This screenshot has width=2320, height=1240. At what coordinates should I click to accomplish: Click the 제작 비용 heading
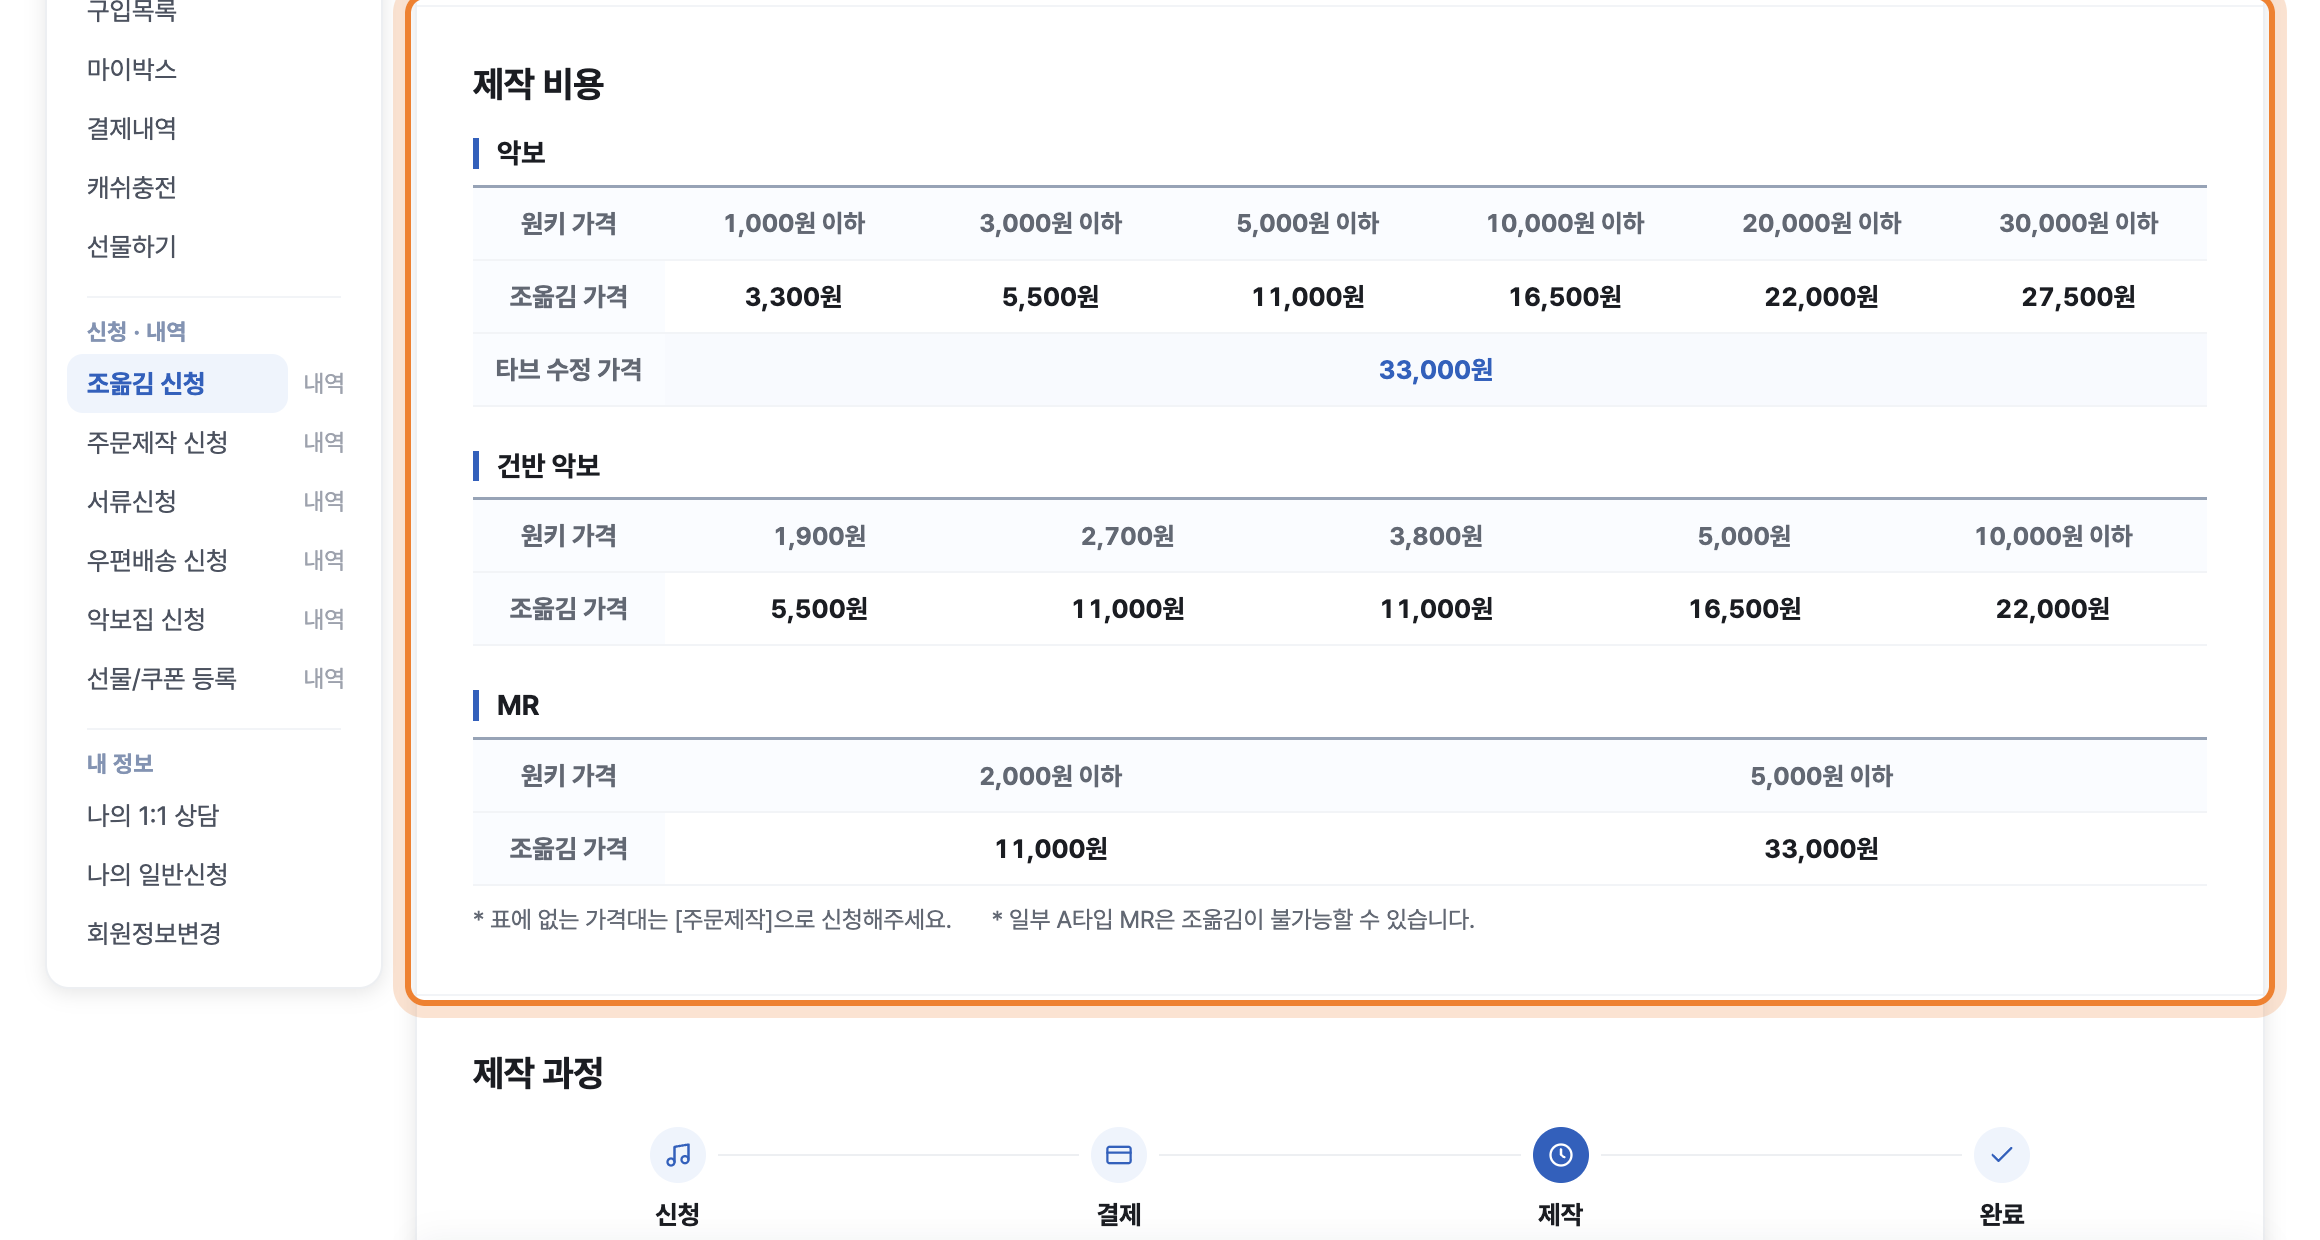tap(538, 84)
